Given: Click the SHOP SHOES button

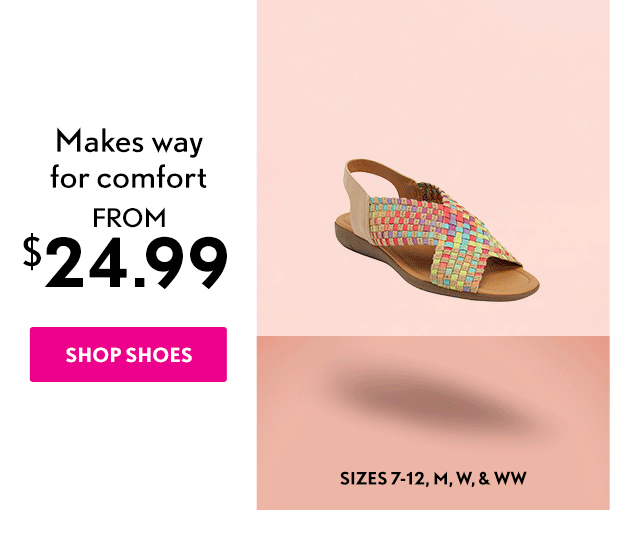Looking at the screenshot, I should 128,354.
